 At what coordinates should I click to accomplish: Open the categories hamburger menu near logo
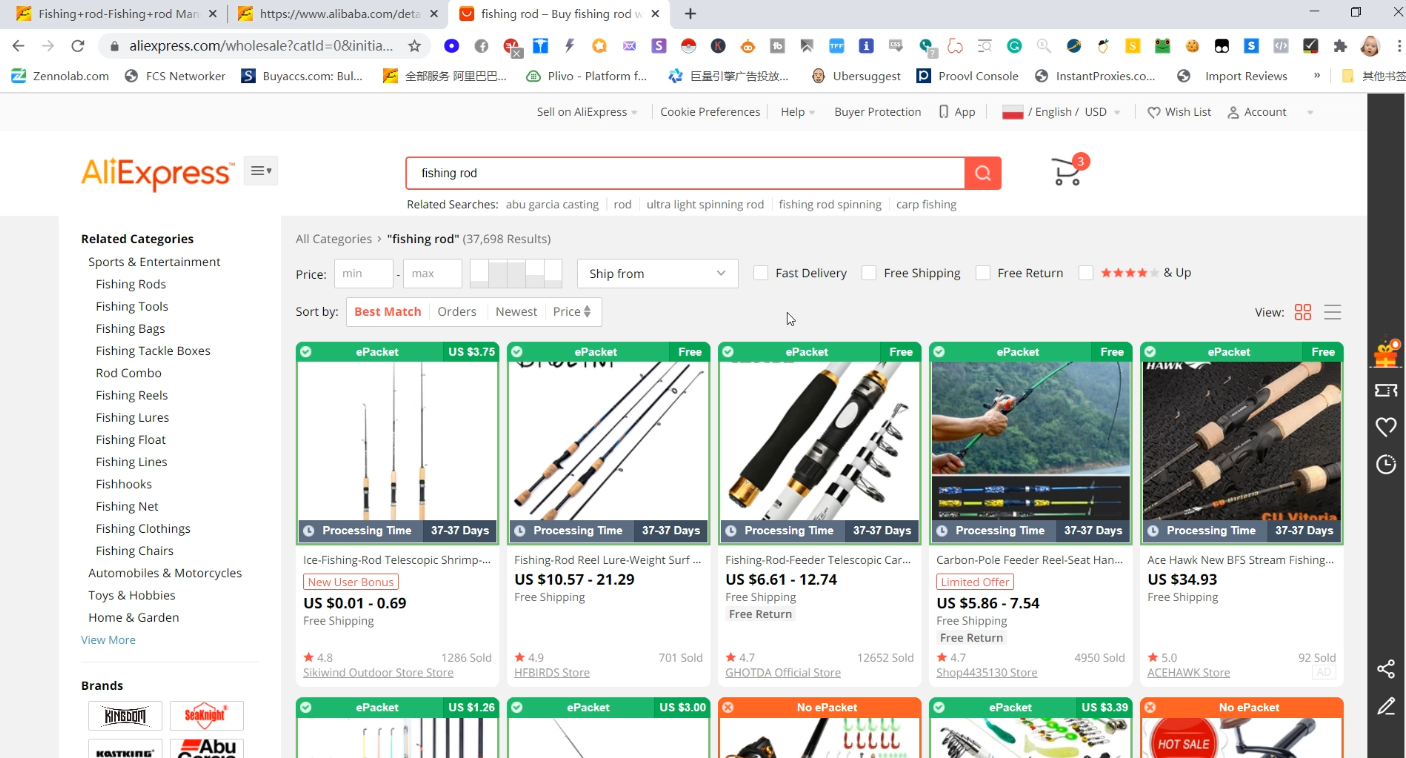point(261,171)
